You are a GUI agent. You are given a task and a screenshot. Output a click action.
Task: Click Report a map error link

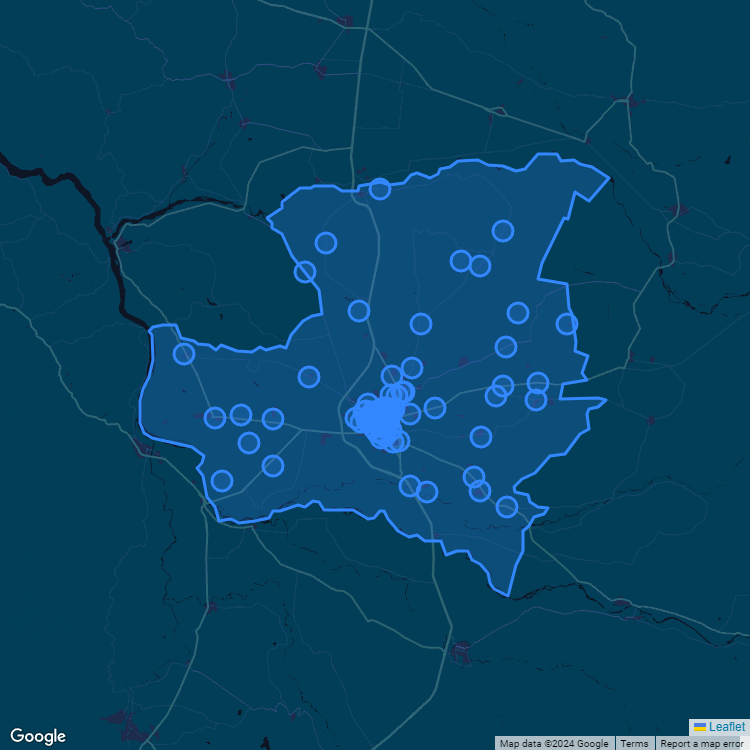tap(701, 743)
